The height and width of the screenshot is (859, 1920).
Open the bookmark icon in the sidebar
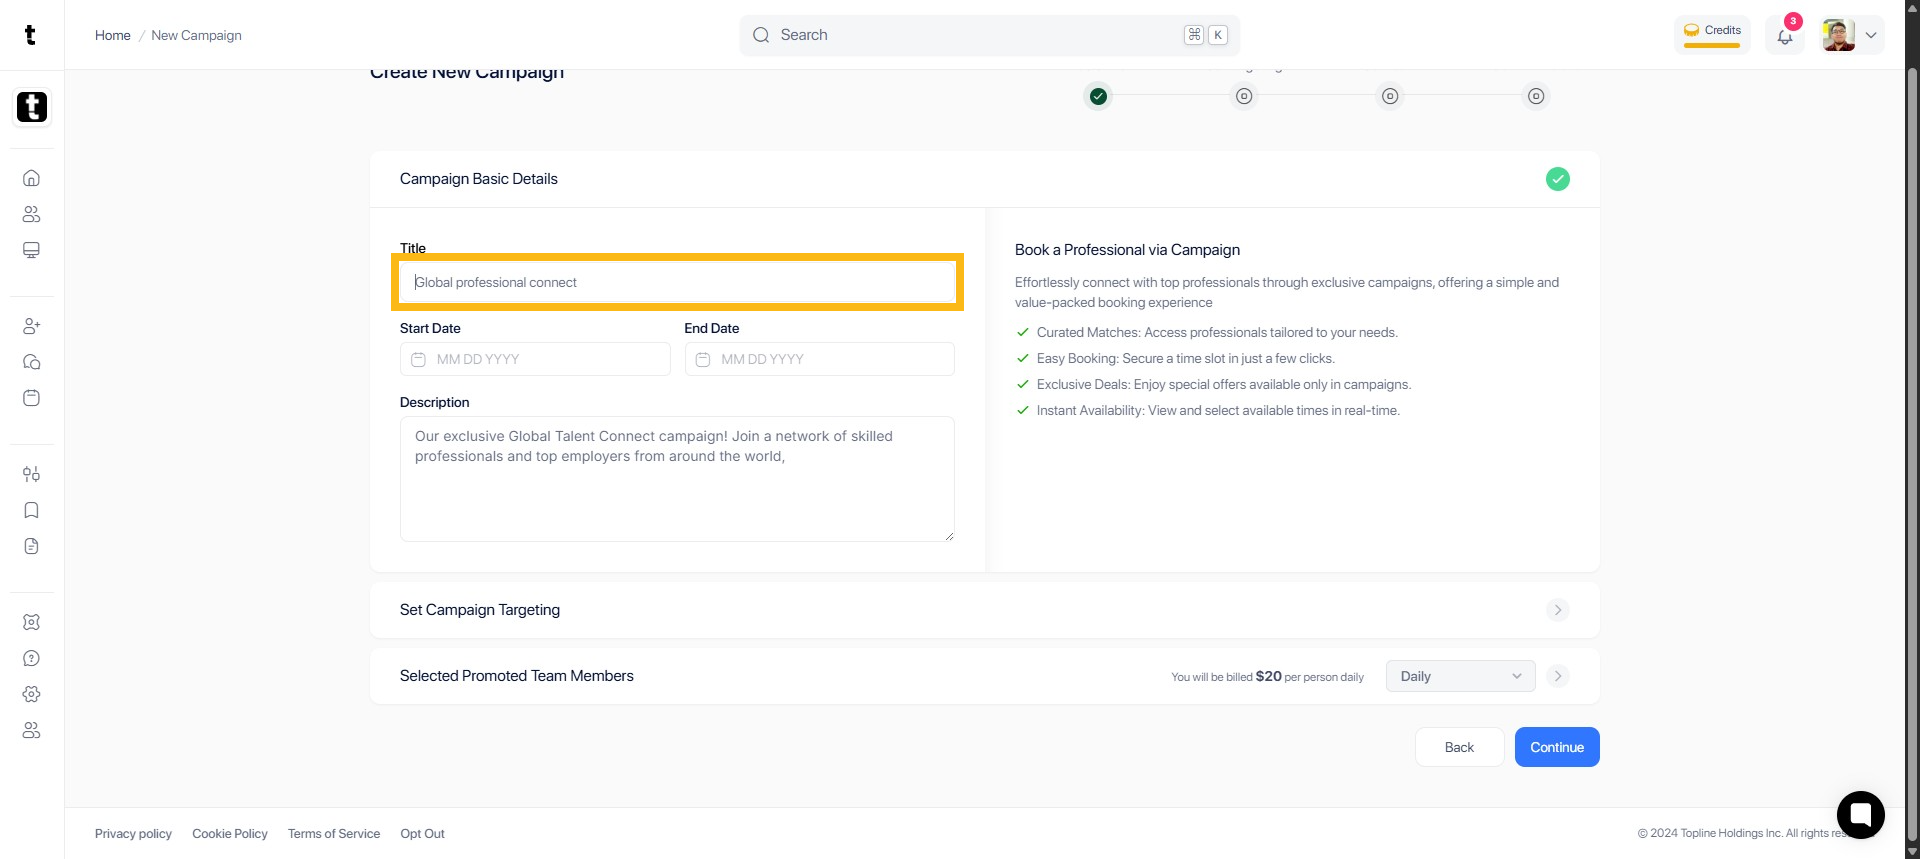click(x=32, y=510)
